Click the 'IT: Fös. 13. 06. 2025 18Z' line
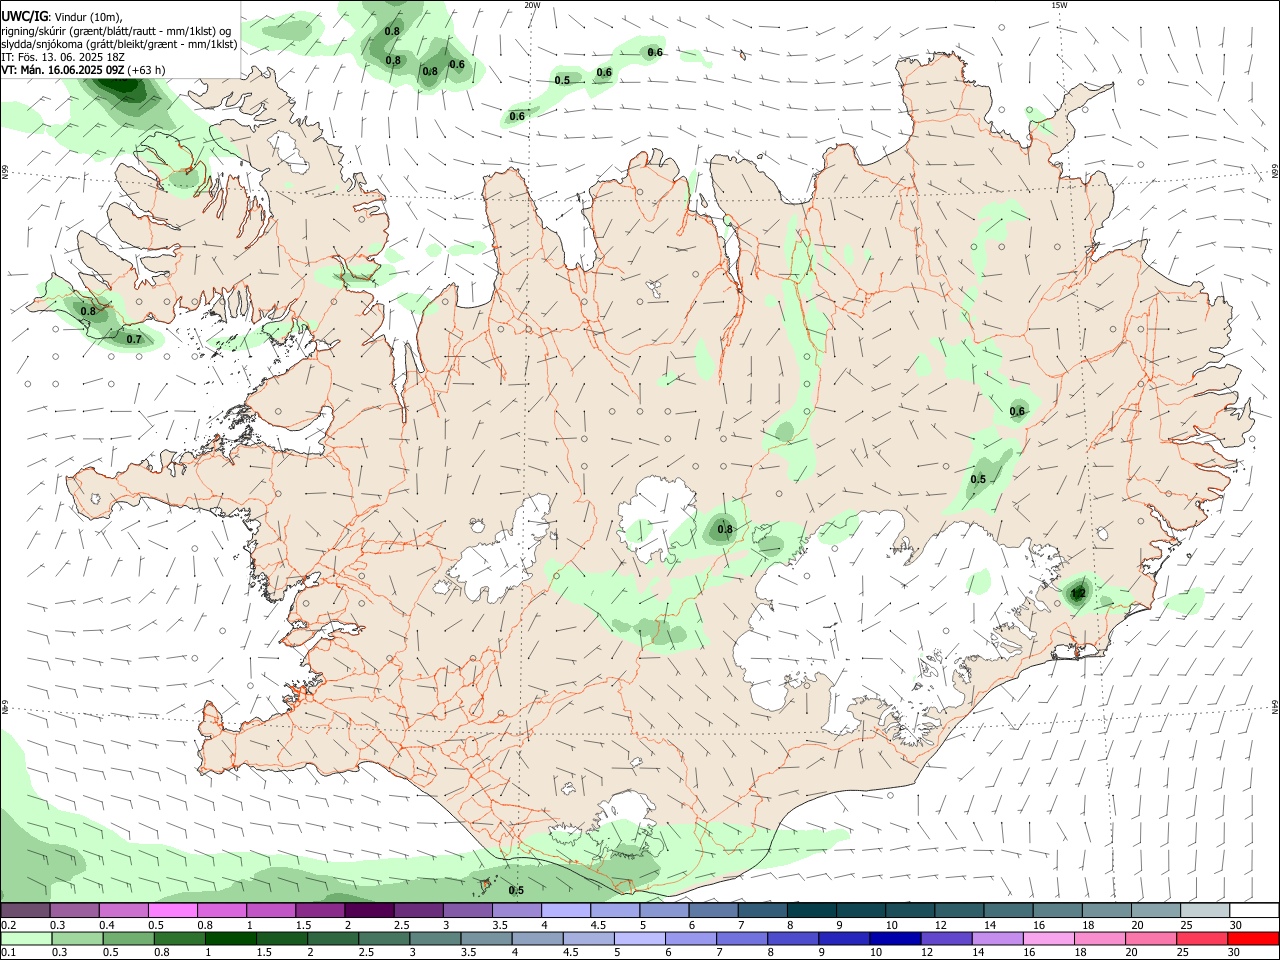Image resolution: width=1280 pixels, height=960 pixels. pyautogui.click(x=63, y=57)
